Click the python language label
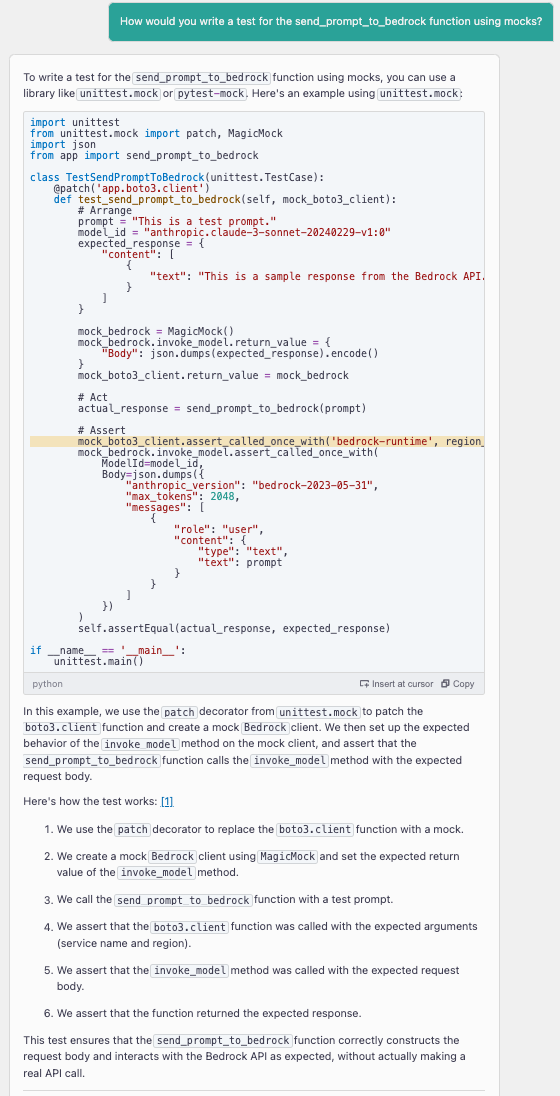560x1096 pixels. 48,684
